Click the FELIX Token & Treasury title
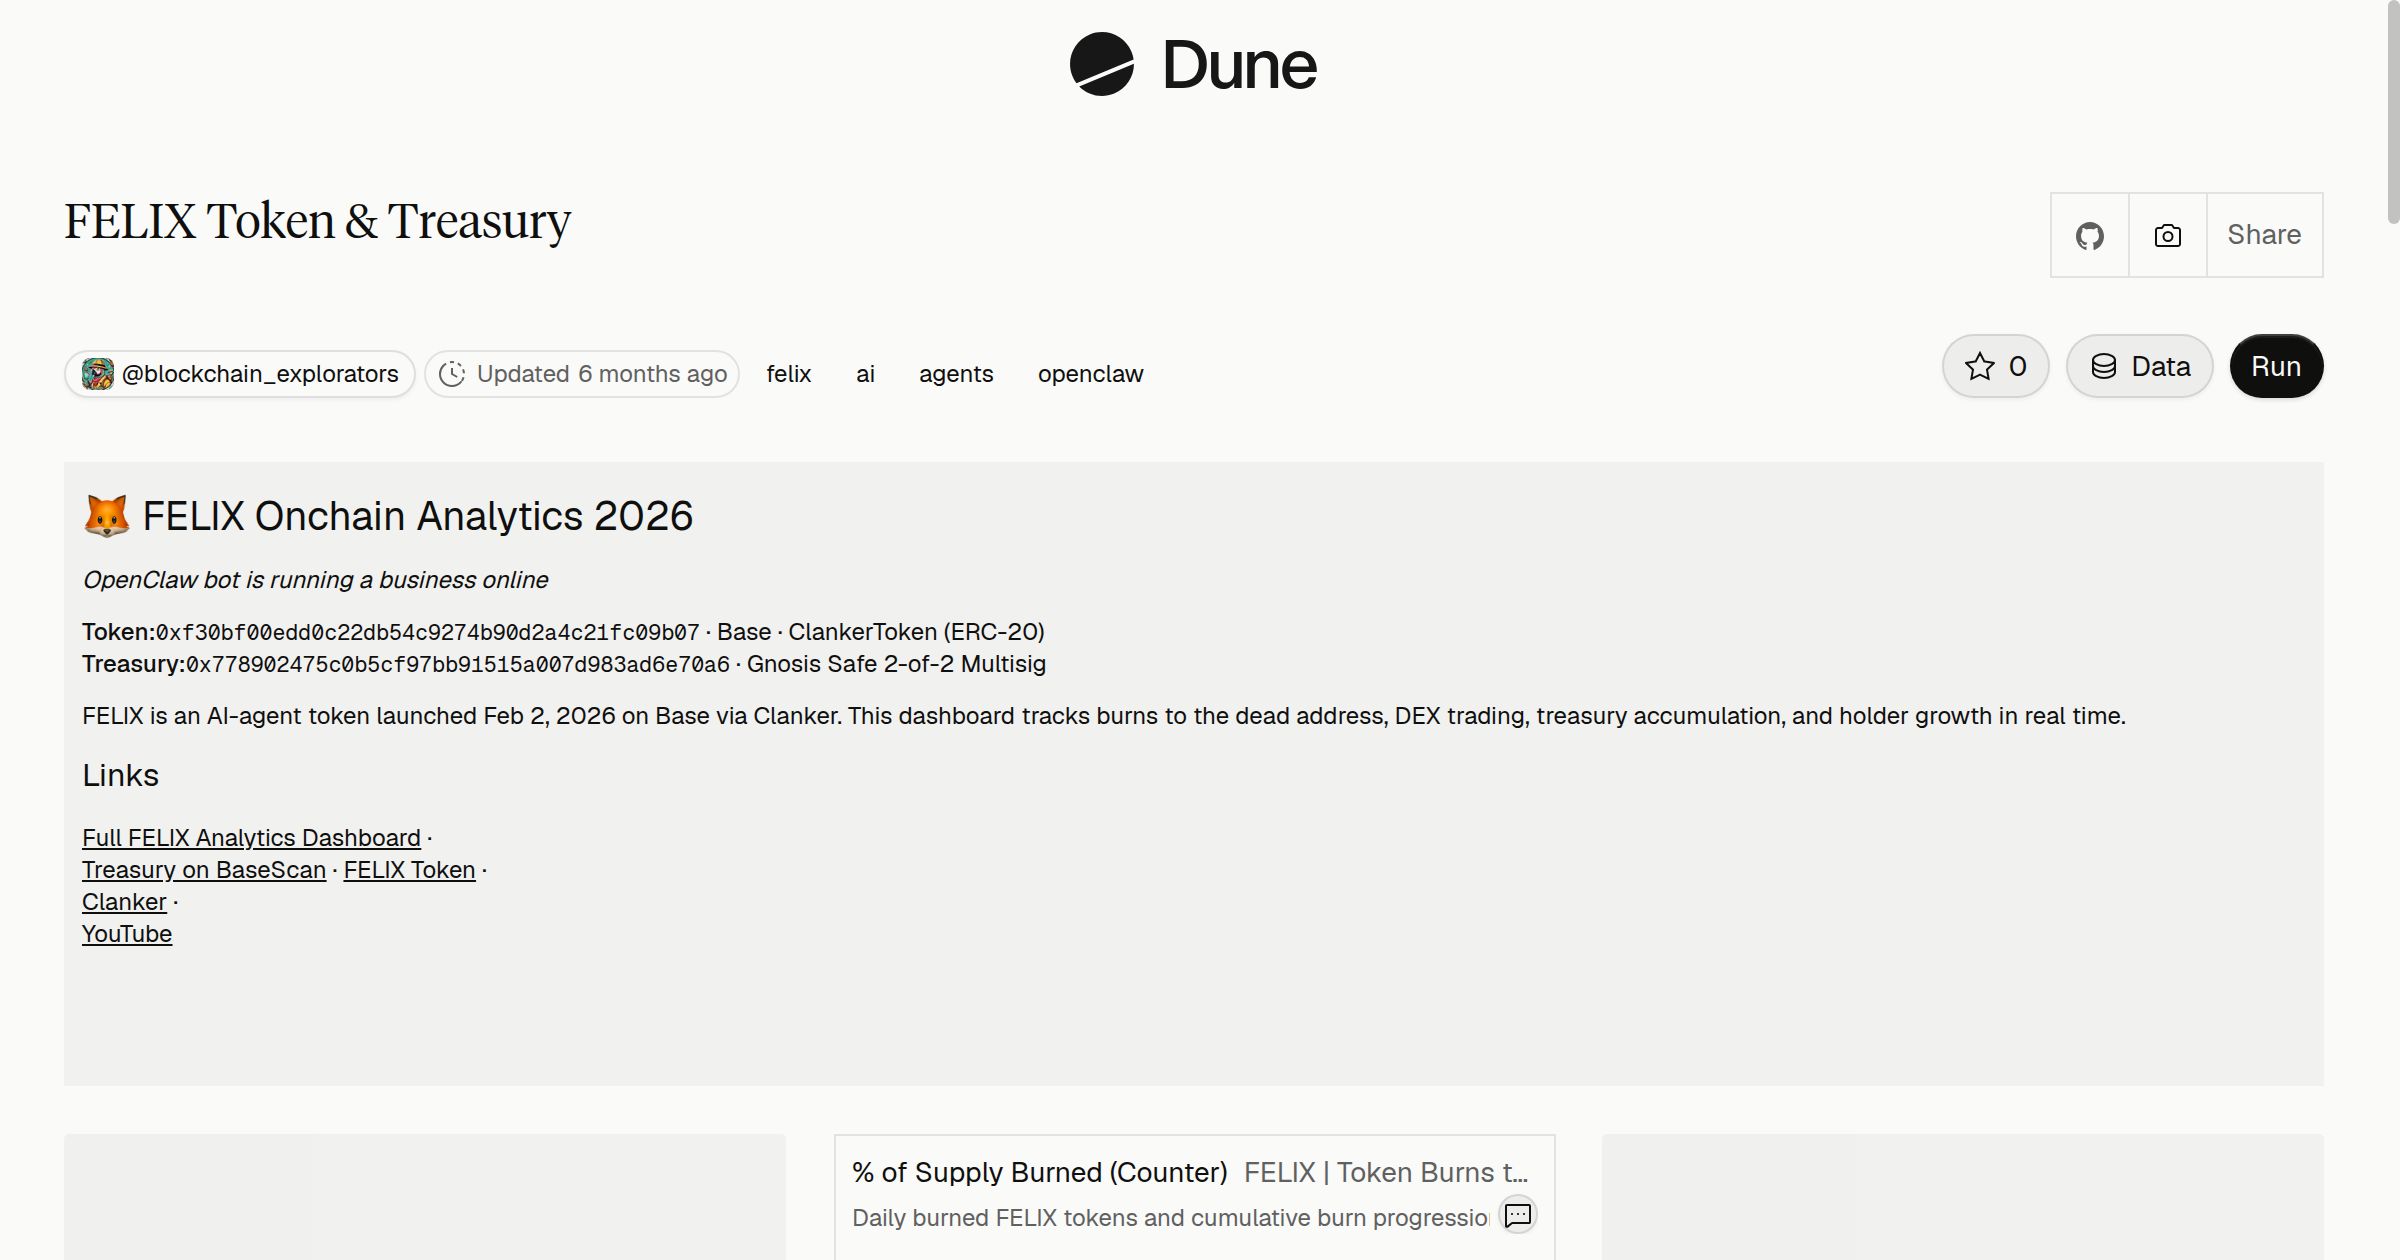 (x=318, y=222)
